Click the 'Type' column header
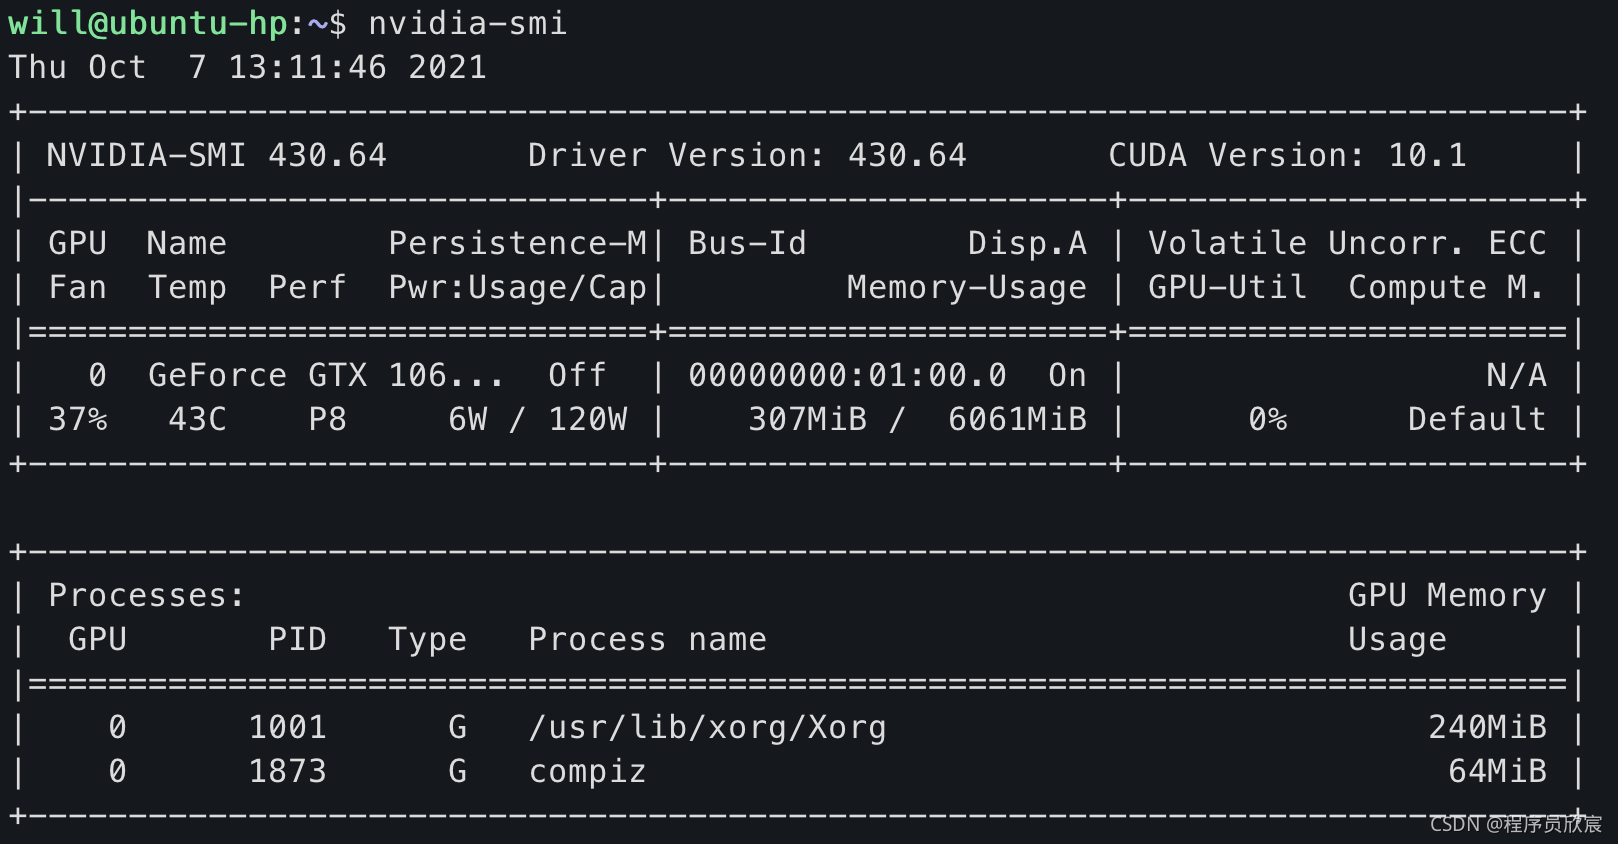The width and height of the screenshot is (1618, 844). pos(427,639)
